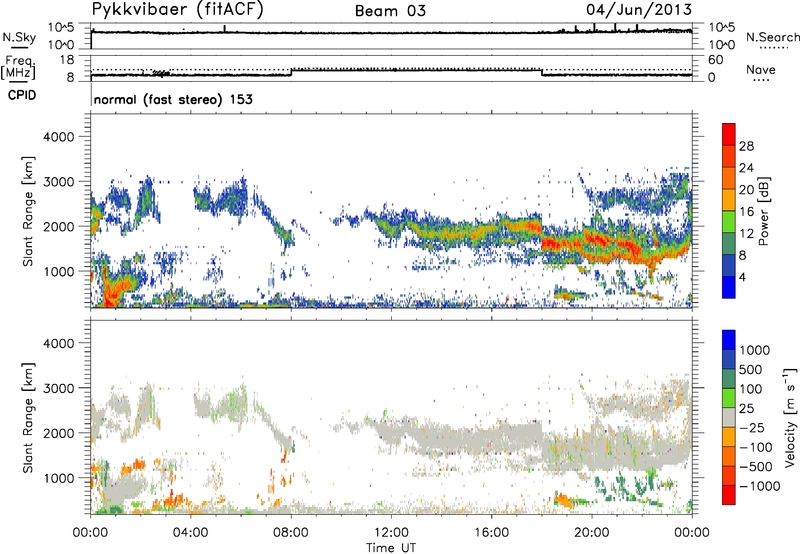This screenshot has height=554, width=800.
Task: Click the 'Pykkvibaer (fitACF)' plot title
Action: 177,10
